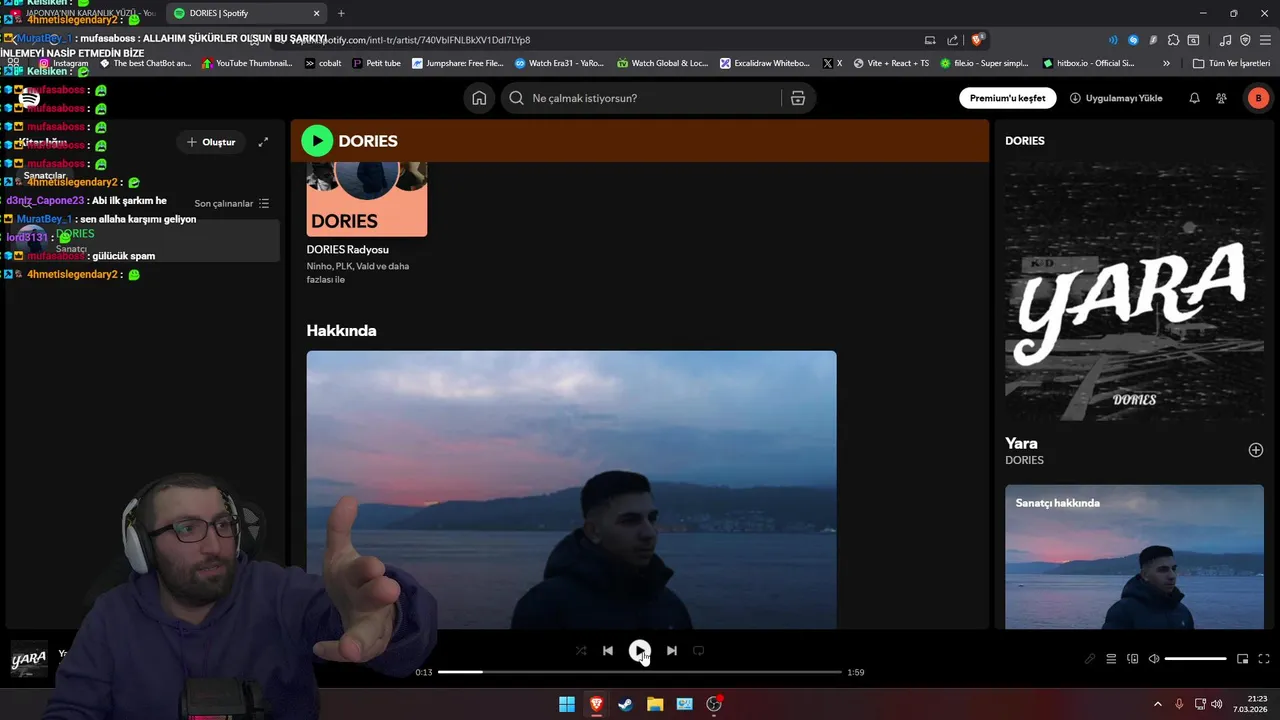The image size is (1280, 720).
Task: Open the Excalidraw Whiteboard bookmark
Action: pyautogui.click(x=765, y=63)
